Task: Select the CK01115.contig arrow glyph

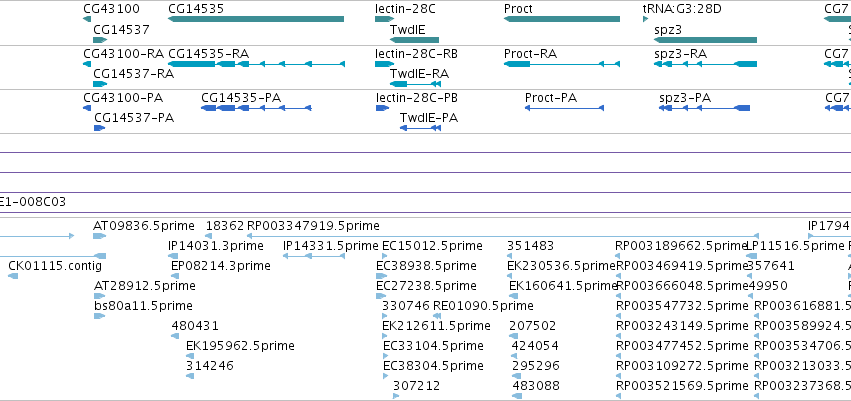Action: coord(13,276)
